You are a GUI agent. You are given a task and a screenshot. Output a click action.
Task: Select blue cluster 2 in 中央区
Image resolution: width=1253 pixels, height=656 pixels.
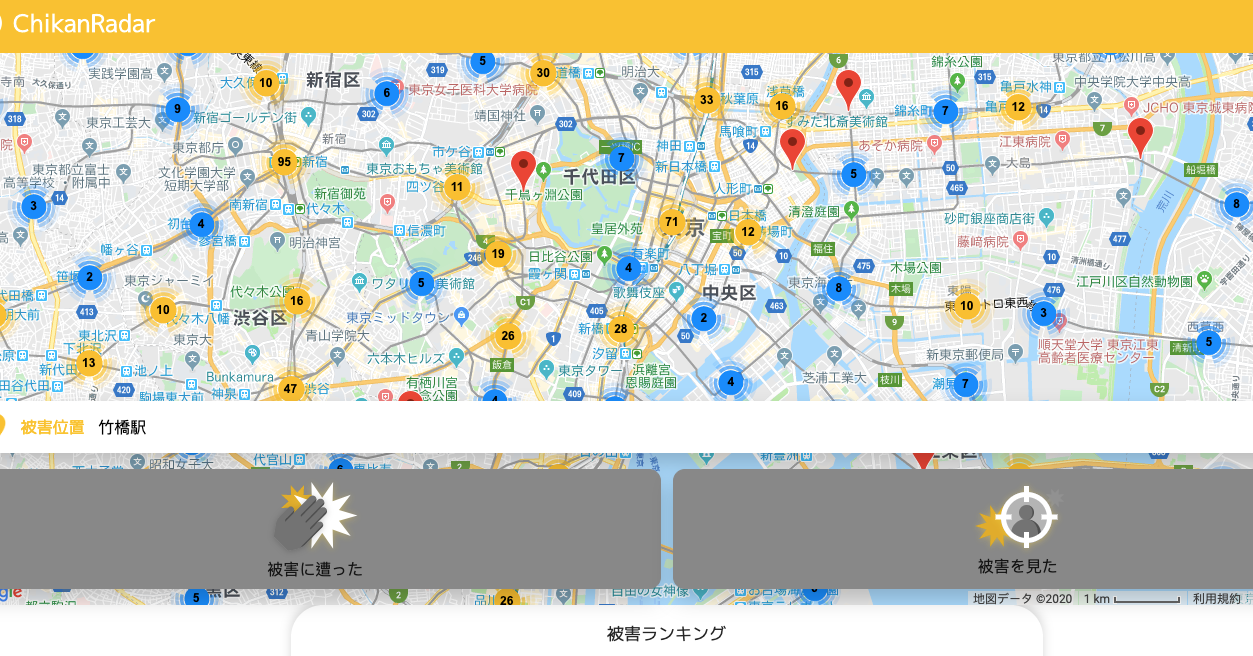[x=703, y=319]
